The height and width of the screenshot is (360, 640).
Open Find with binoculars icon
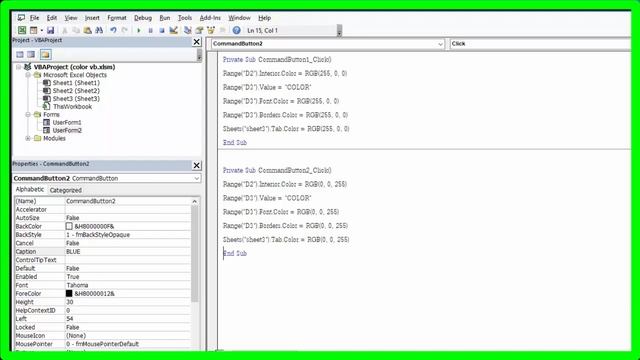click(x=99, y=30)
